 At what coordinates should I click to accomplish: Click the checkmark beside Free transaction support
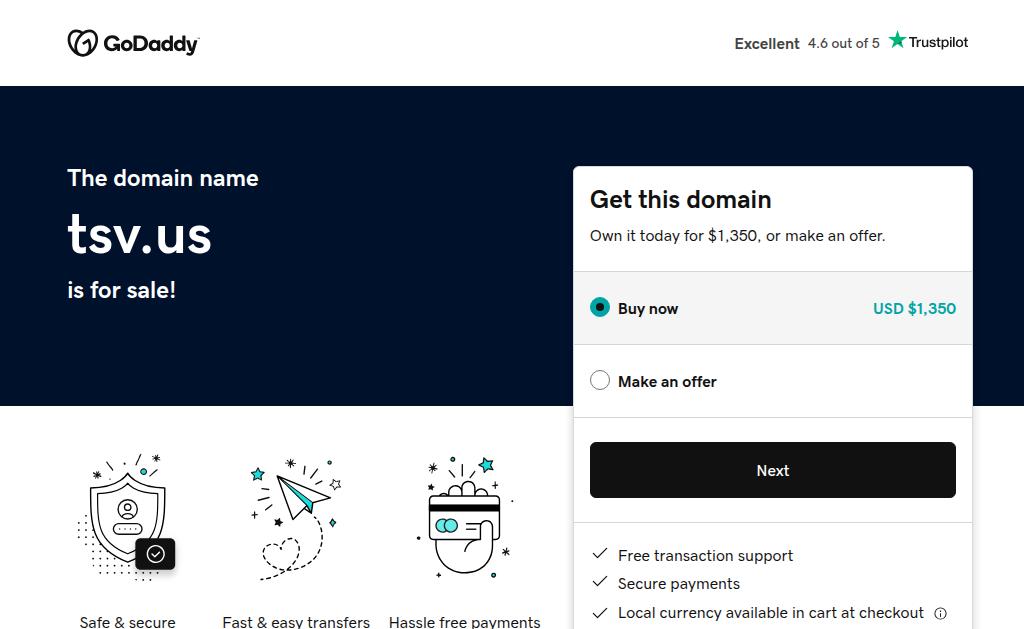click(x=600, y=554)
